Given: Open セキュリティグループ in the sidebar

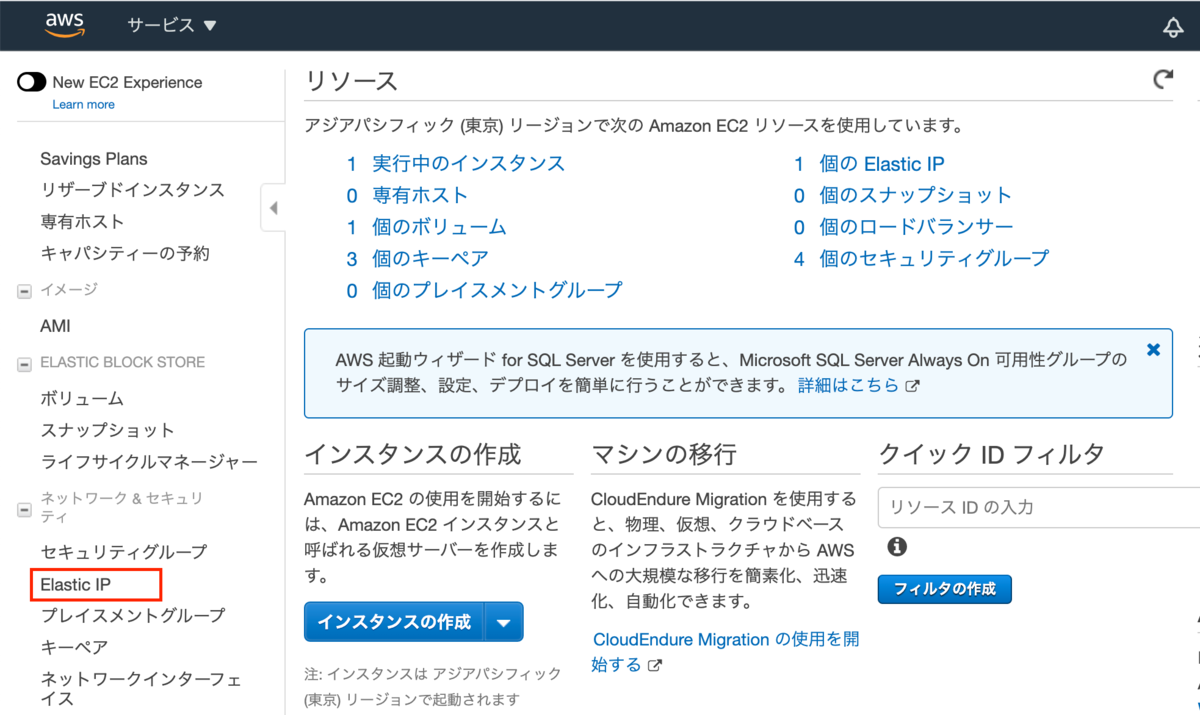Looking at the screenshot, I should [124, 552].
